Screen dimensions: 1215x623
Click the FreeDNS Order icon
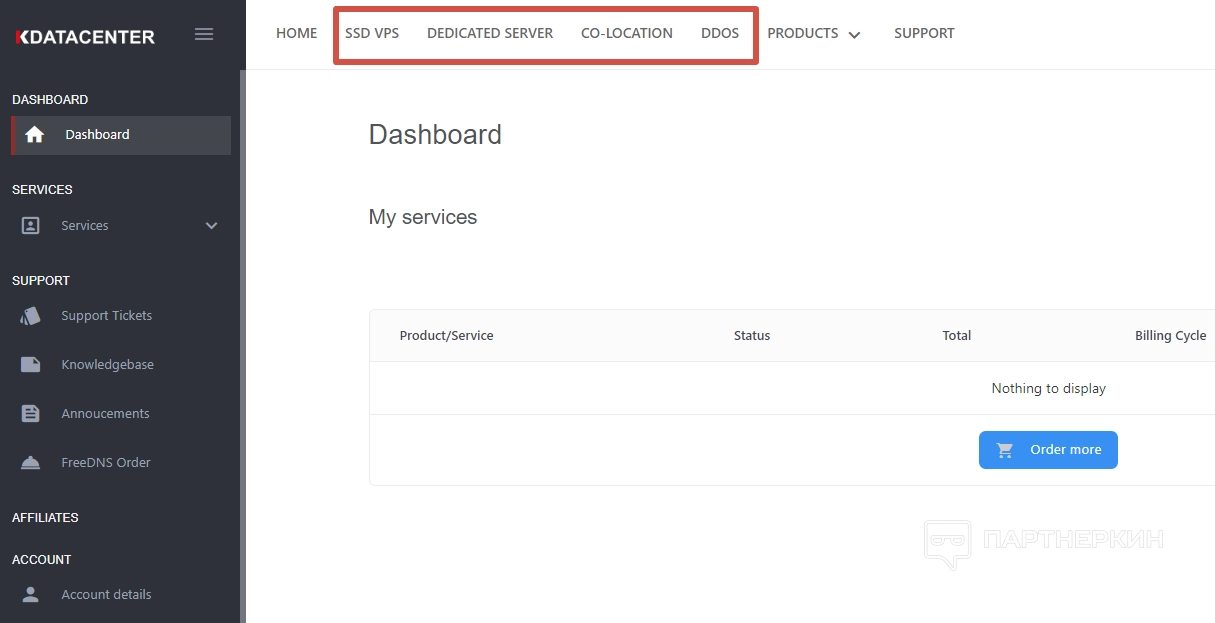pos(31,463)
